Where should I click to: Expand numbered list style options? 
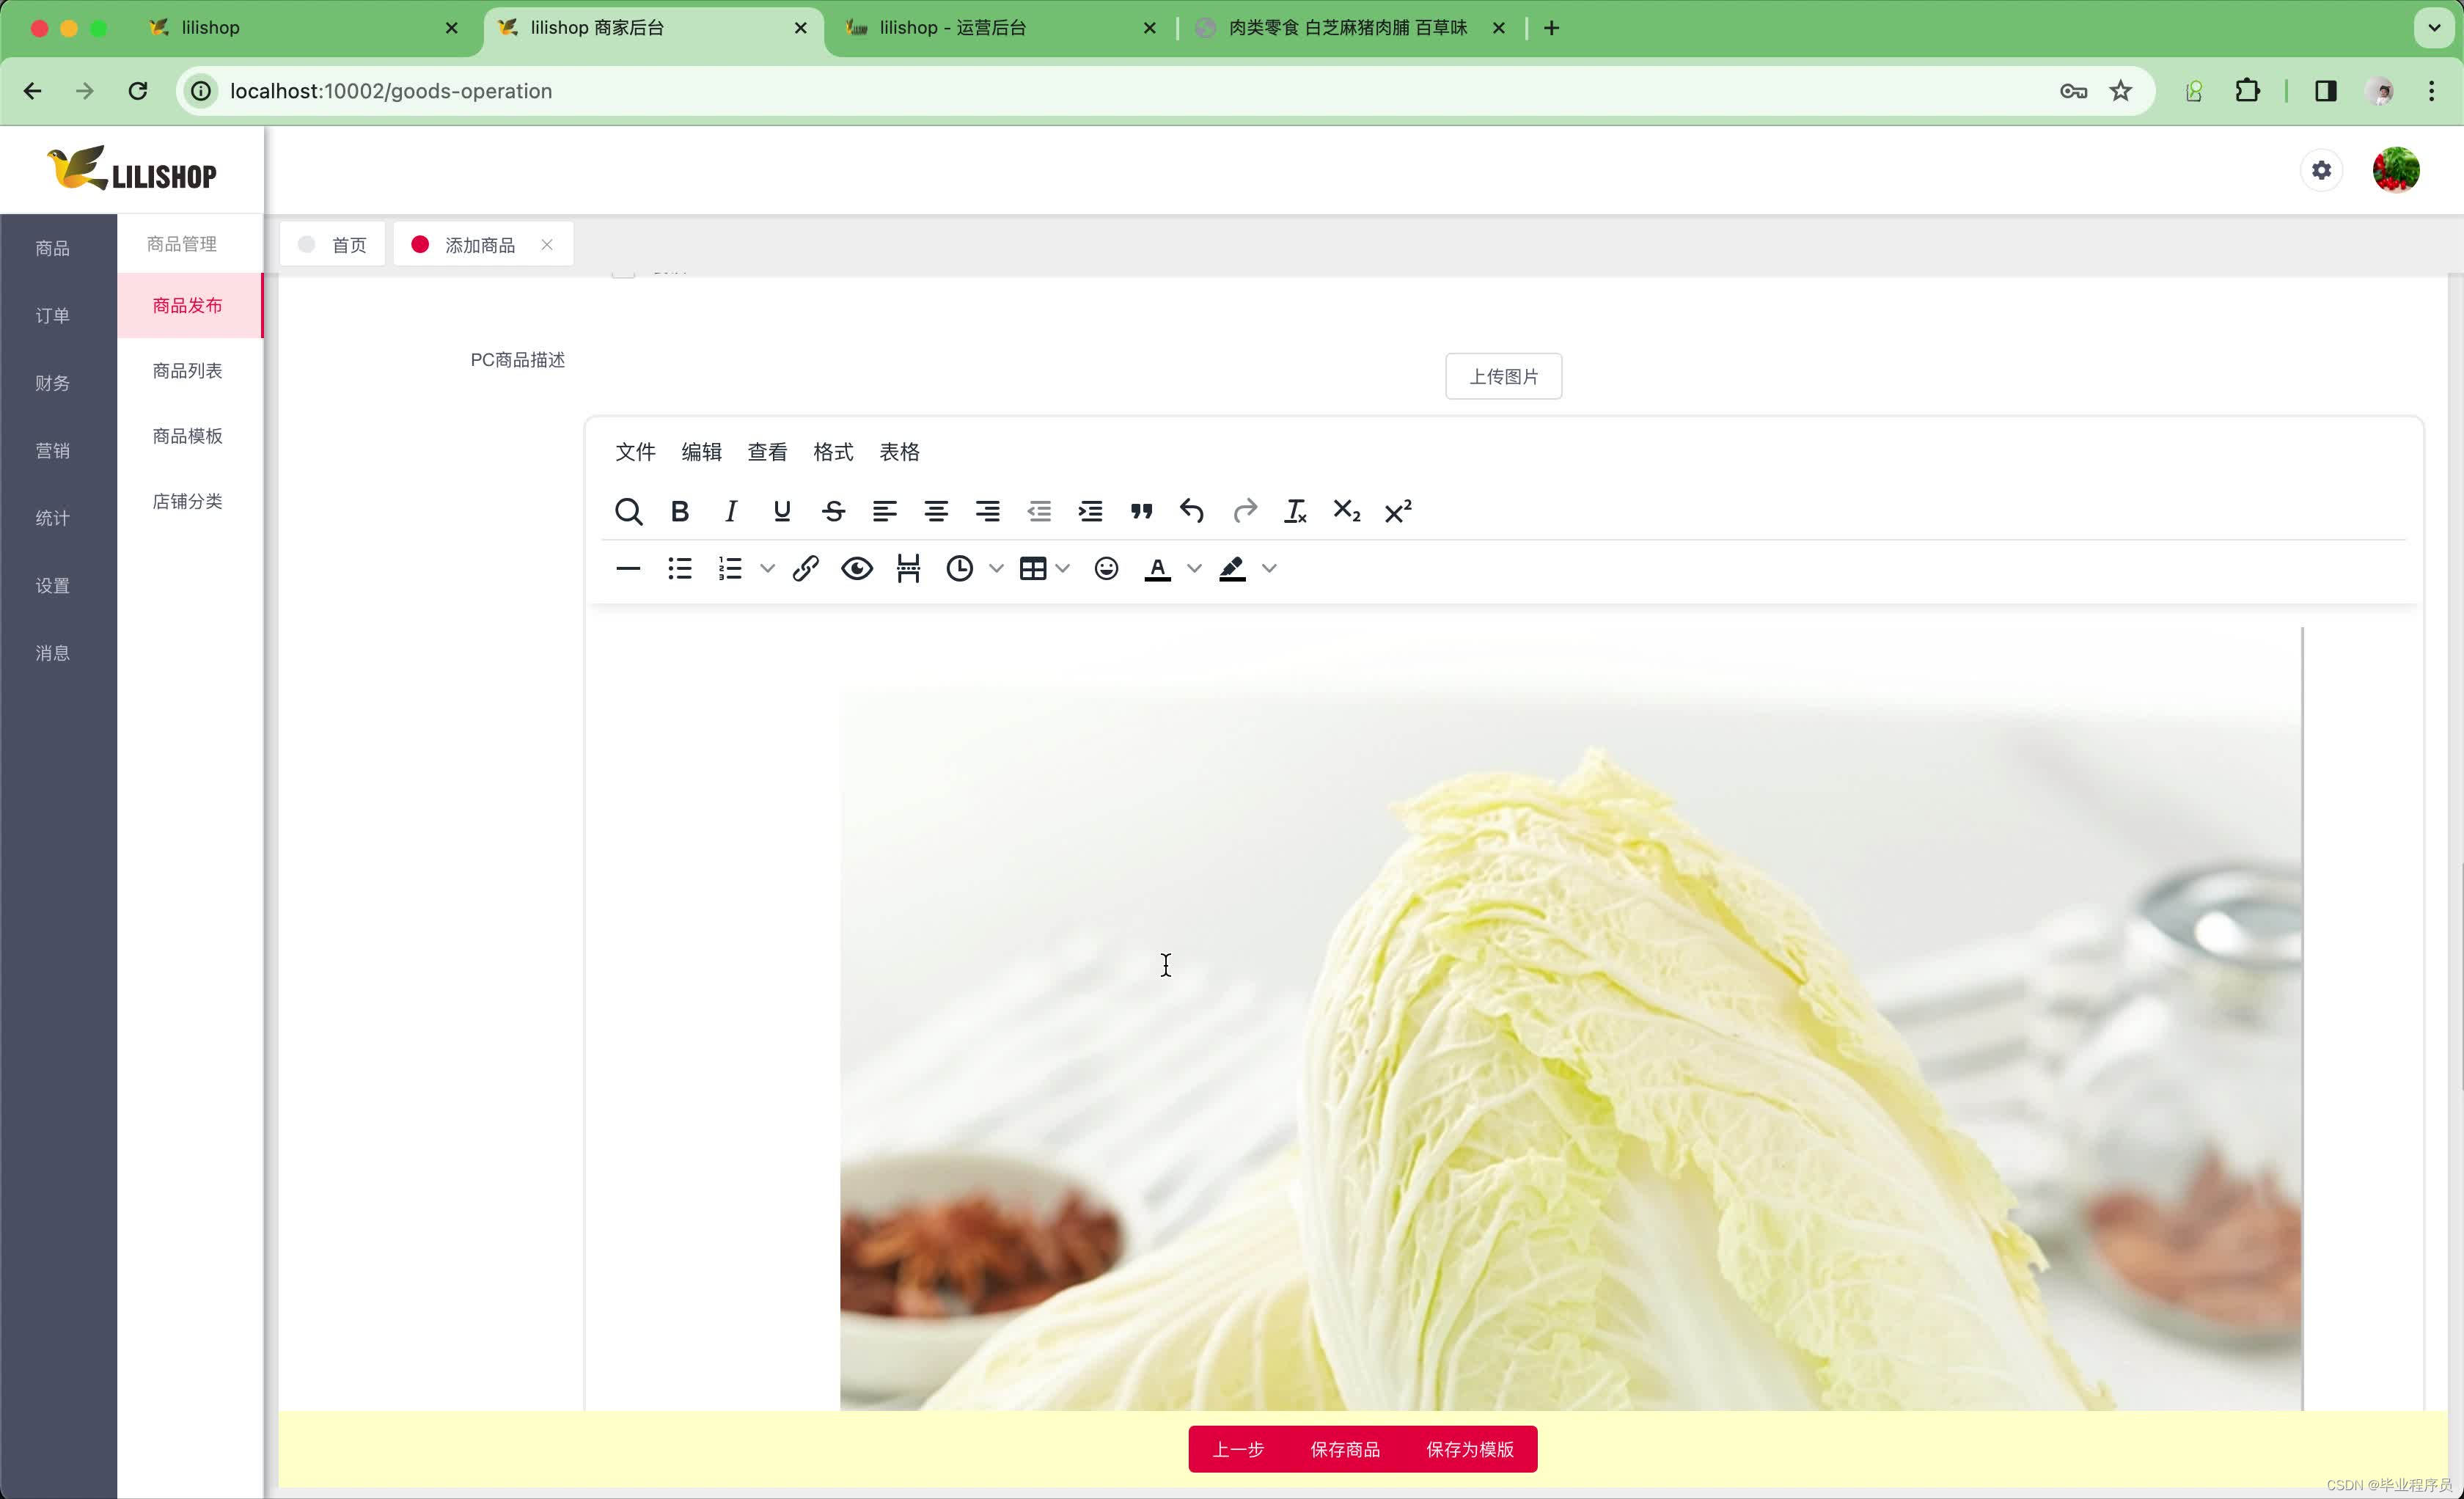[x=767, y=568]
